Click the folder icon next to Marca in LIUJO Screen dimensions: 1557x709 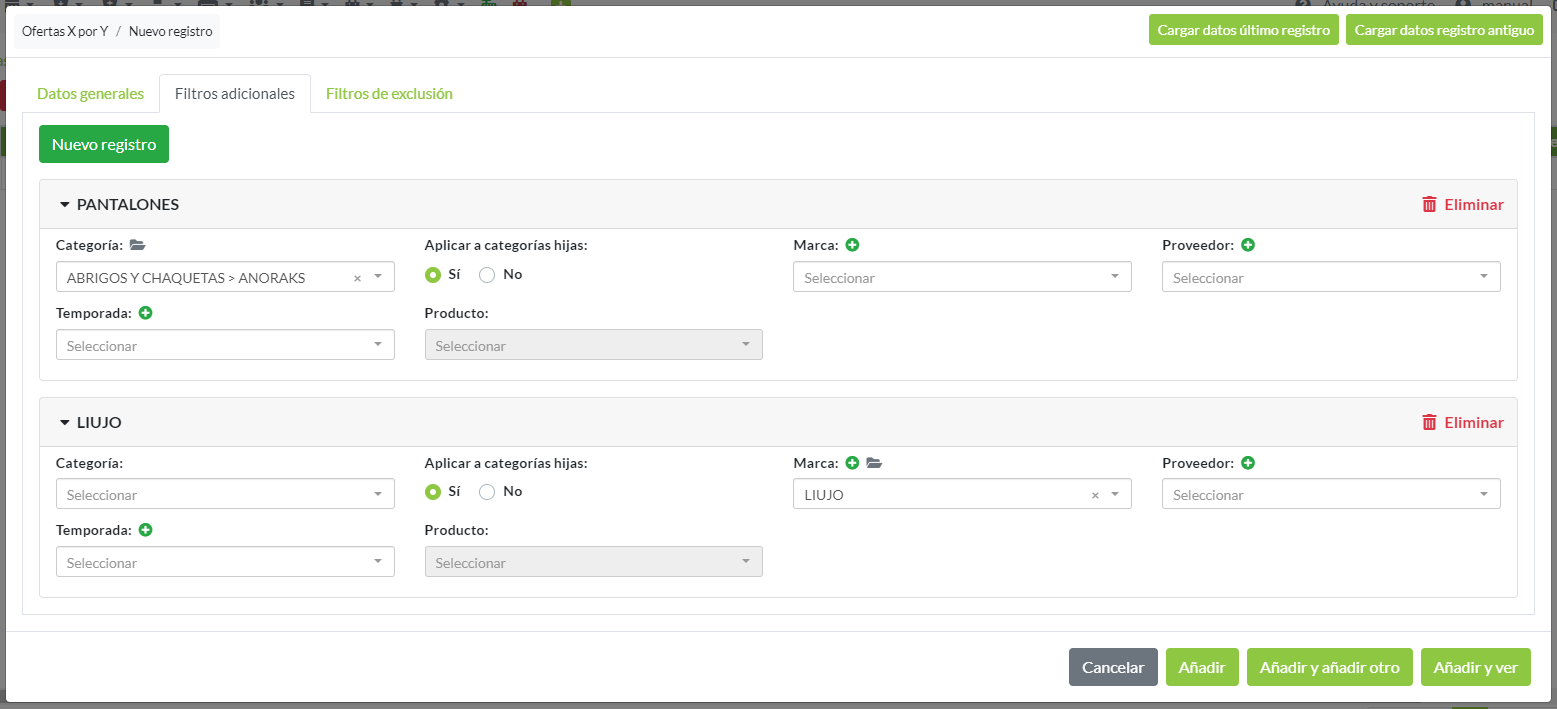(874, 463)
